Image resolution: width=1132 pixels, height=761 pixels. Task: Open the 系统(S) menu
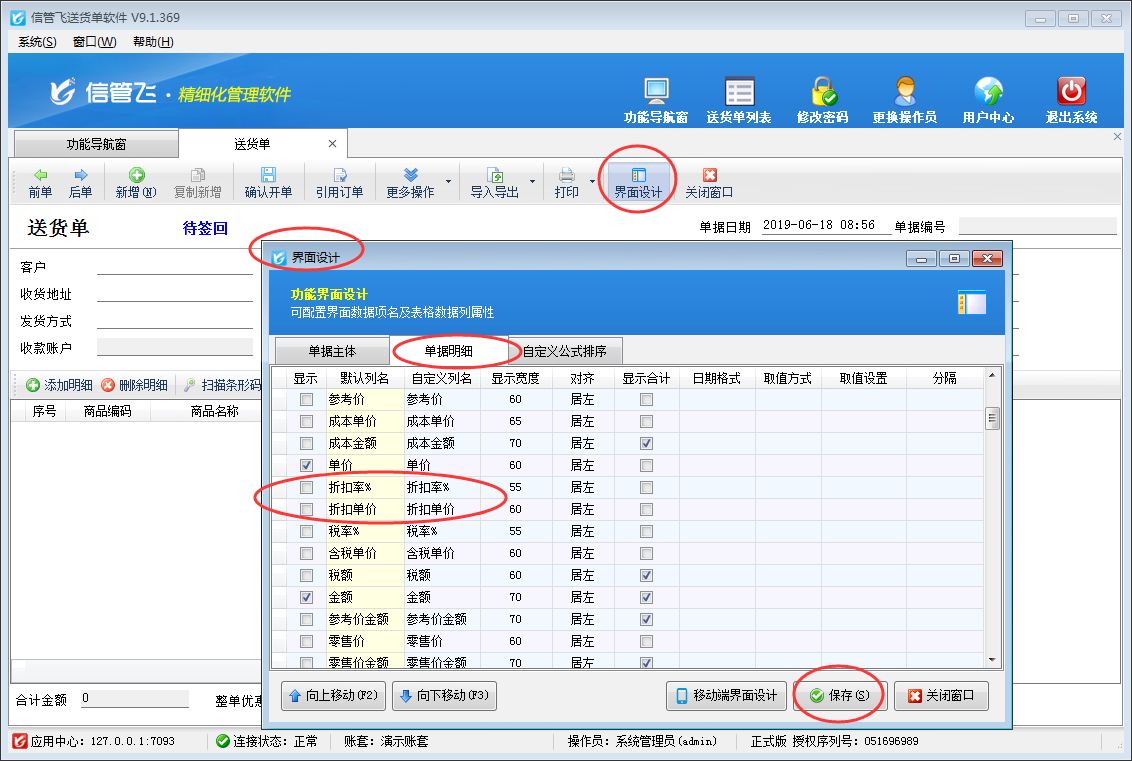point(37,42)
